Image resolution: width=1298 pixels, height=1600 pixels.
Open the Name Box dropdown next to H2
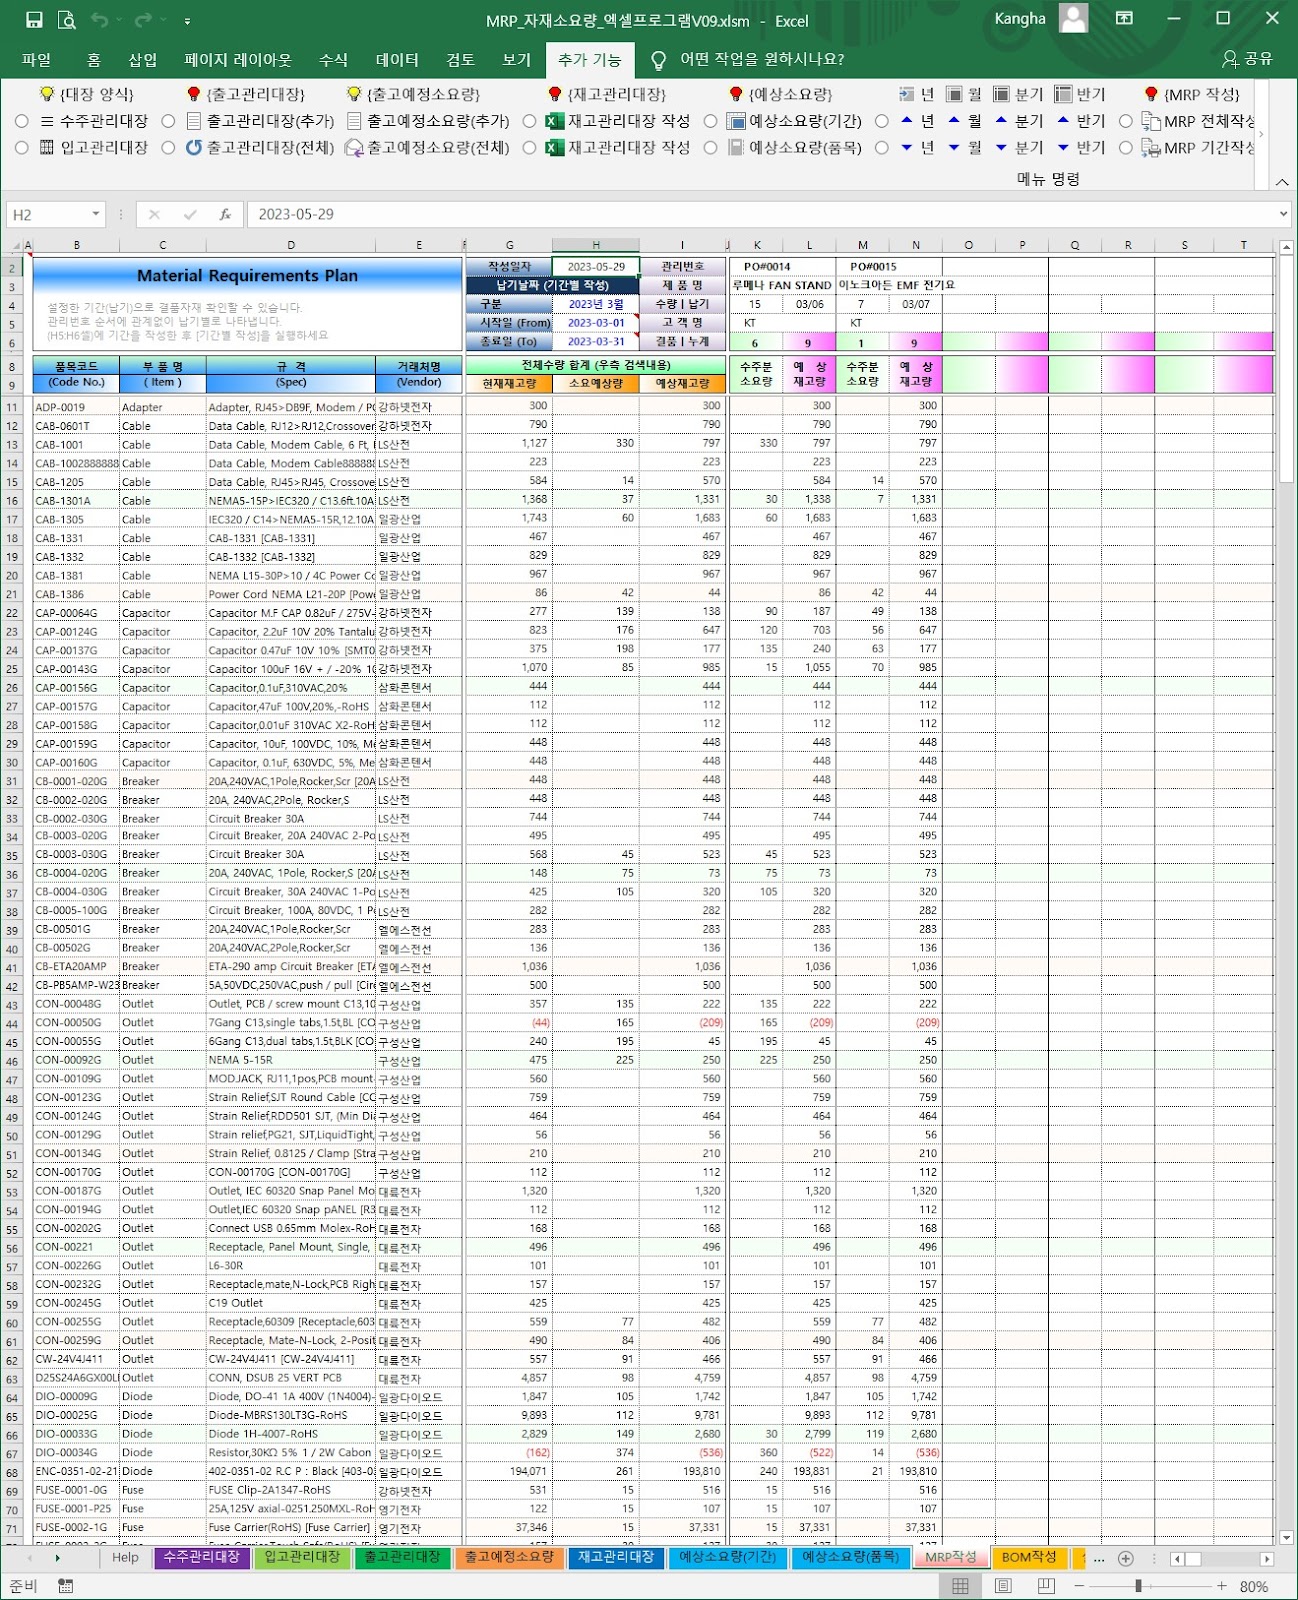point(96,214)
